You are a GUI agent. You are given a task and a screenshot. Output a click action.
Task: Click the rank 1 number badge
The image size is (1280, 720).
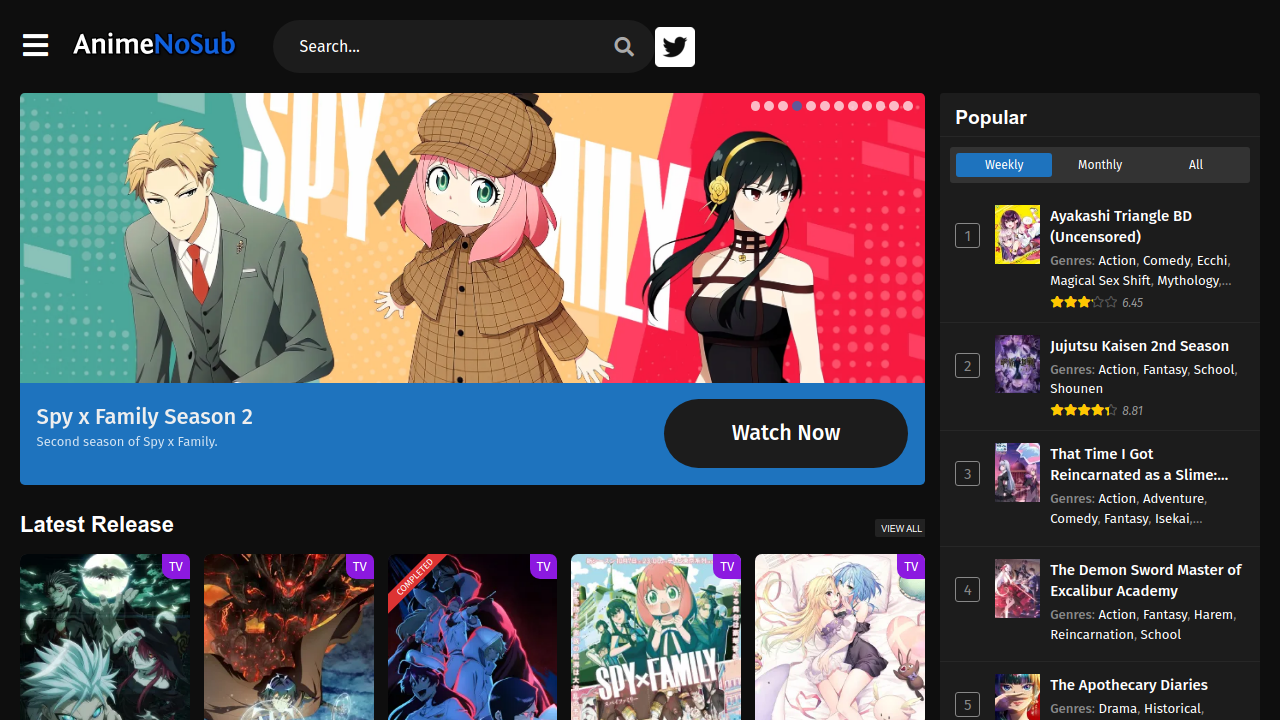[x=967, y=236]
